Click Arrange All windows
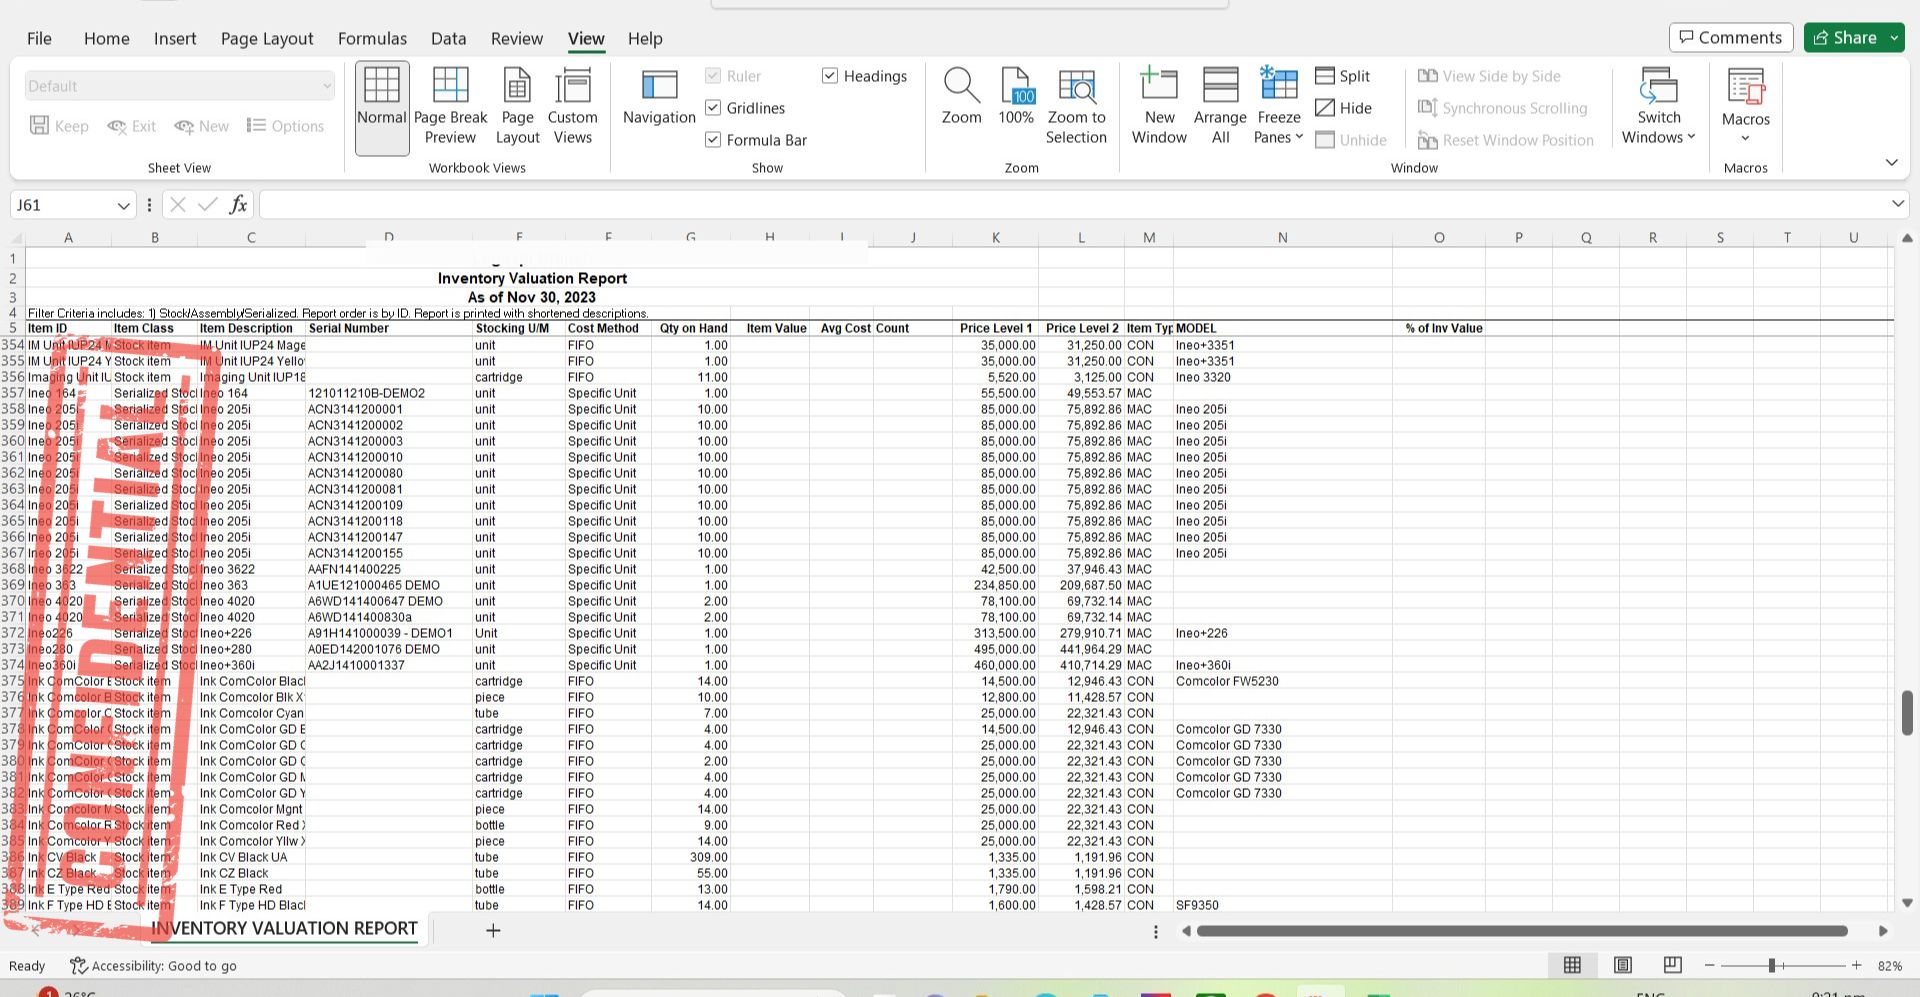The height and width of the screenshot is (997, 1920). point(1220,108)
